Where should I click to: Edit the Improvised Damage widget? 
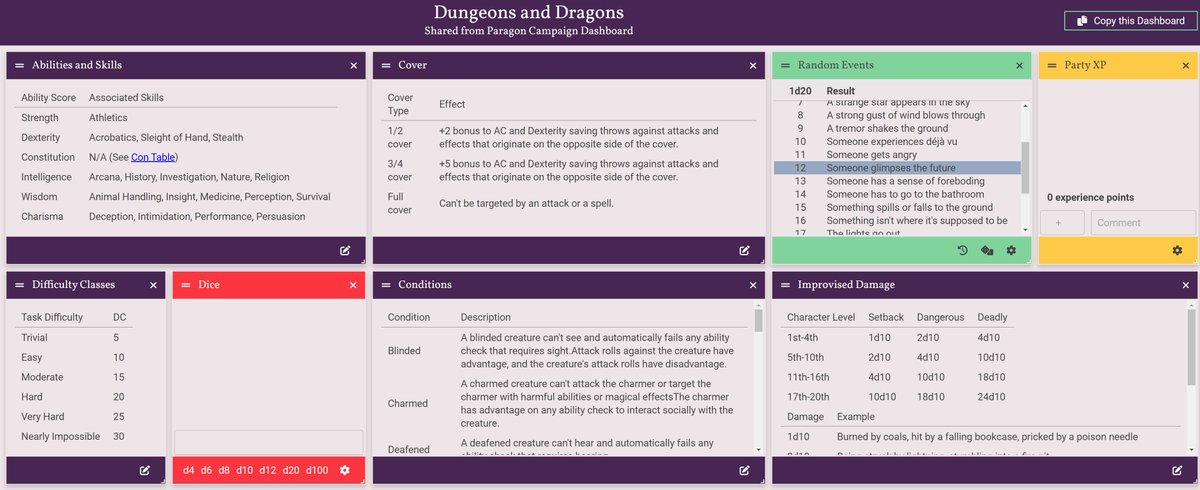tap(1177, 470)
